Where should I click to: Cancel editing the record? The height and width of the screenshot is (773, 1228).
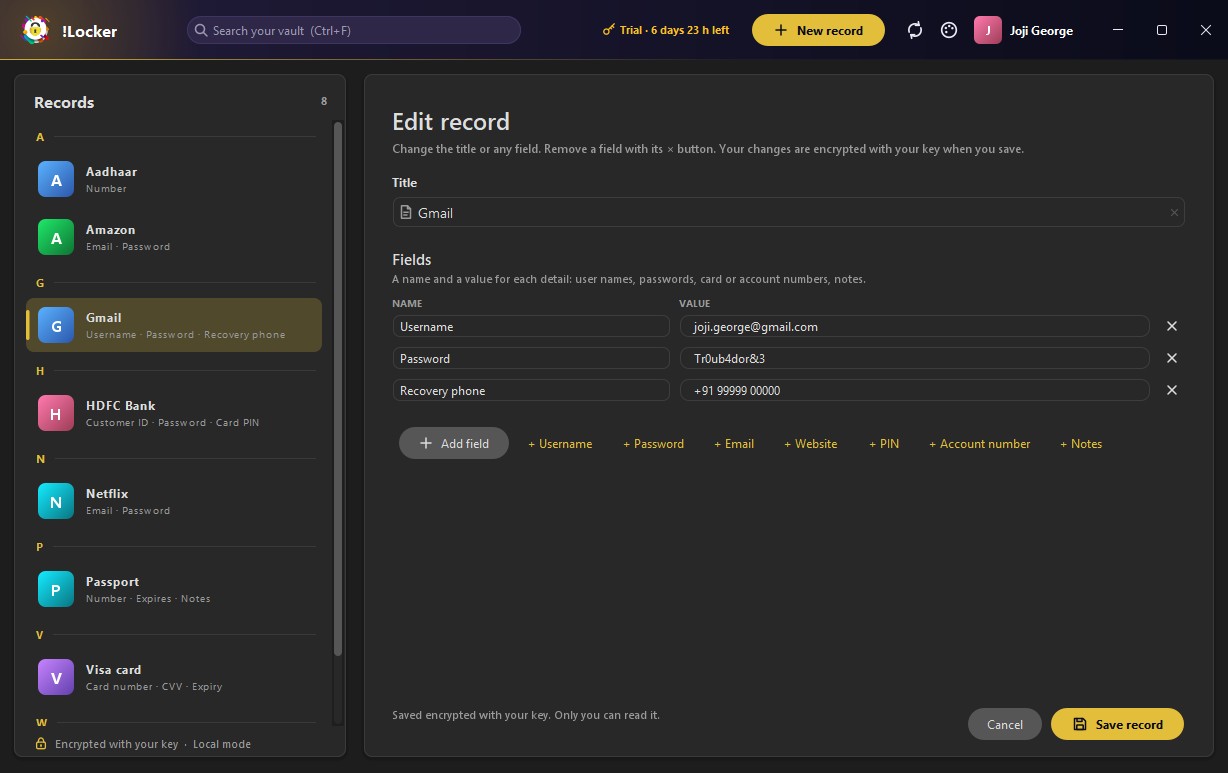pos(1005,724)
